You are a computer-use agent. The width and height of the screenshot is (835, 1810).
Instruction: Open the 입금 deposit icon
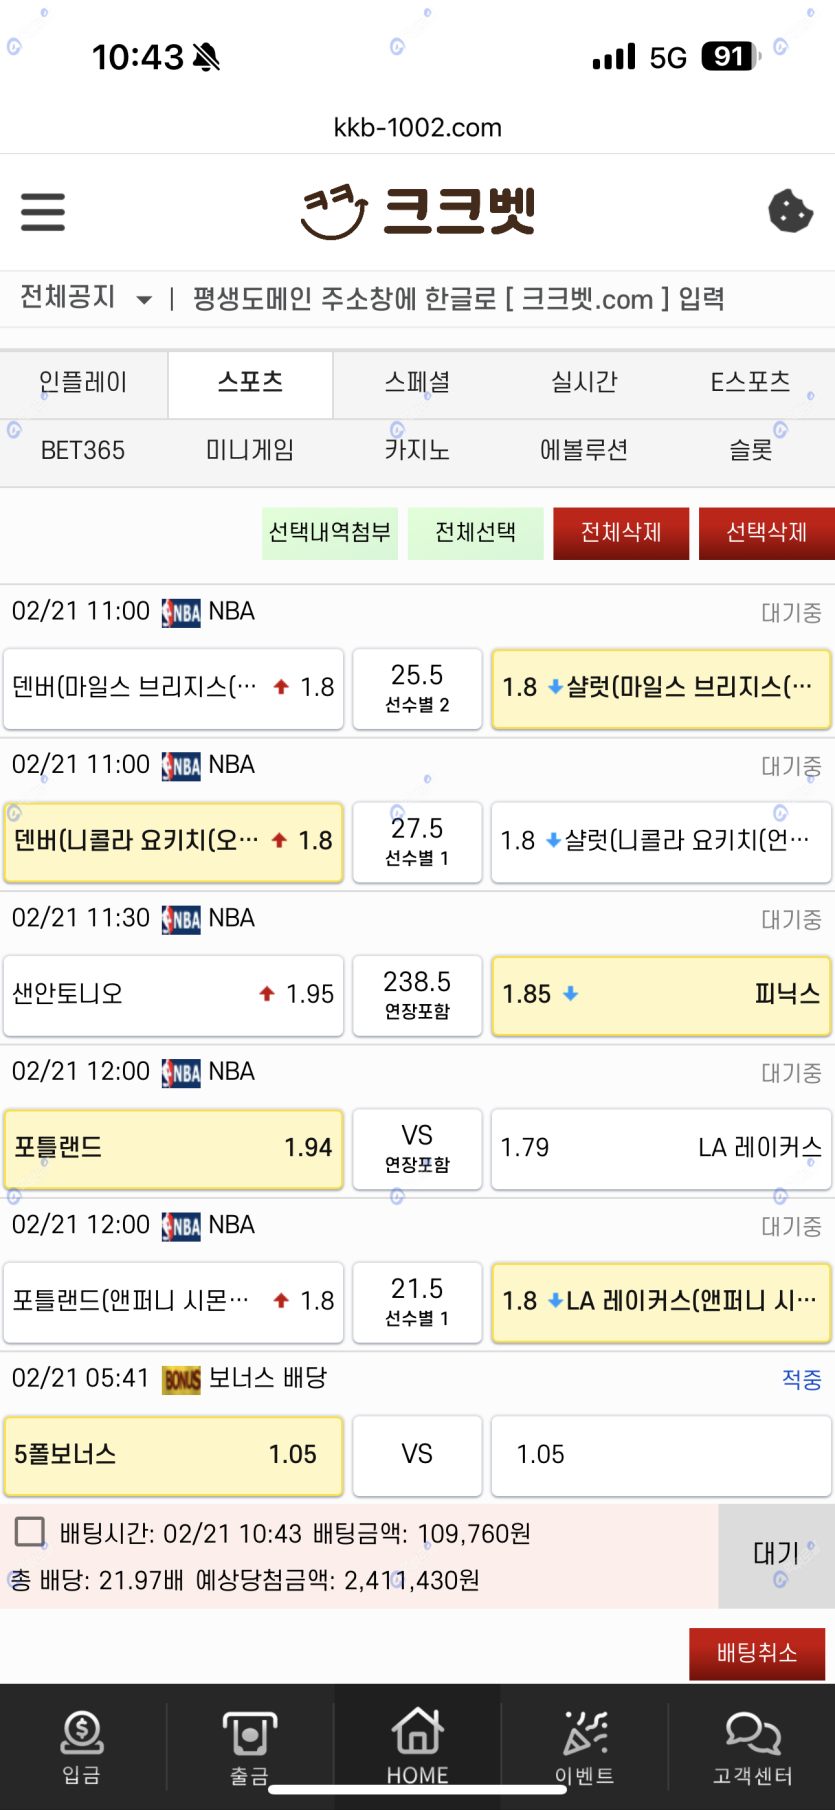(82, 1746)
